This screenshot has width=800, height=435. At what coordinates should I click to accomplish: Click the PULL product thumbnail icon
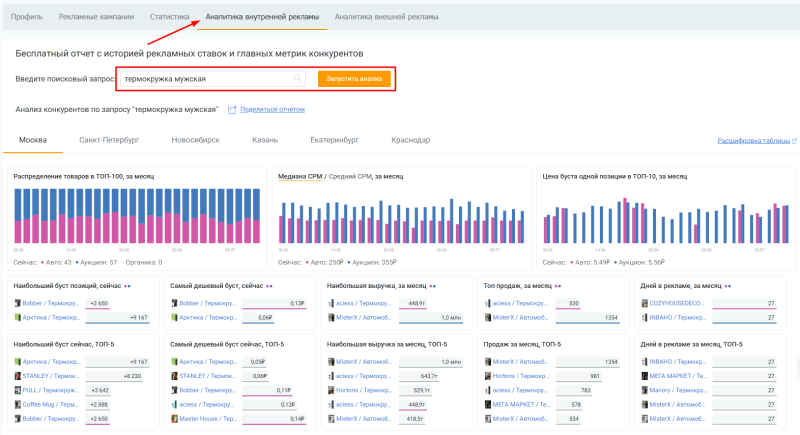18,390
